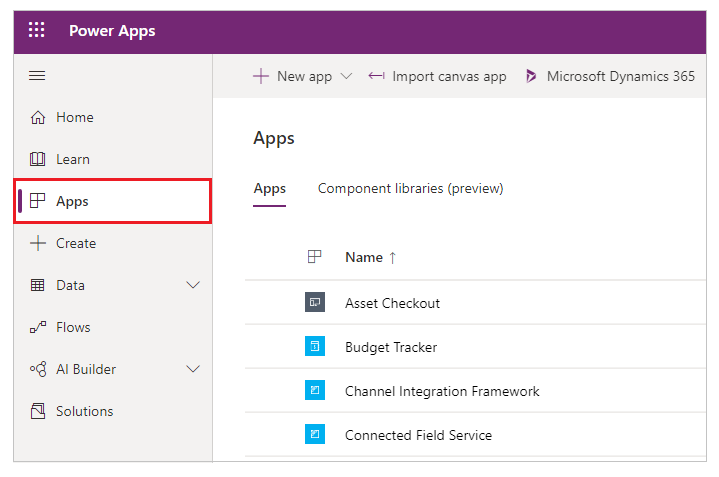This screenshot has height=477, width=719.
Task: Collapse the navigation with hamburger icon
Action: coord(37,76)
